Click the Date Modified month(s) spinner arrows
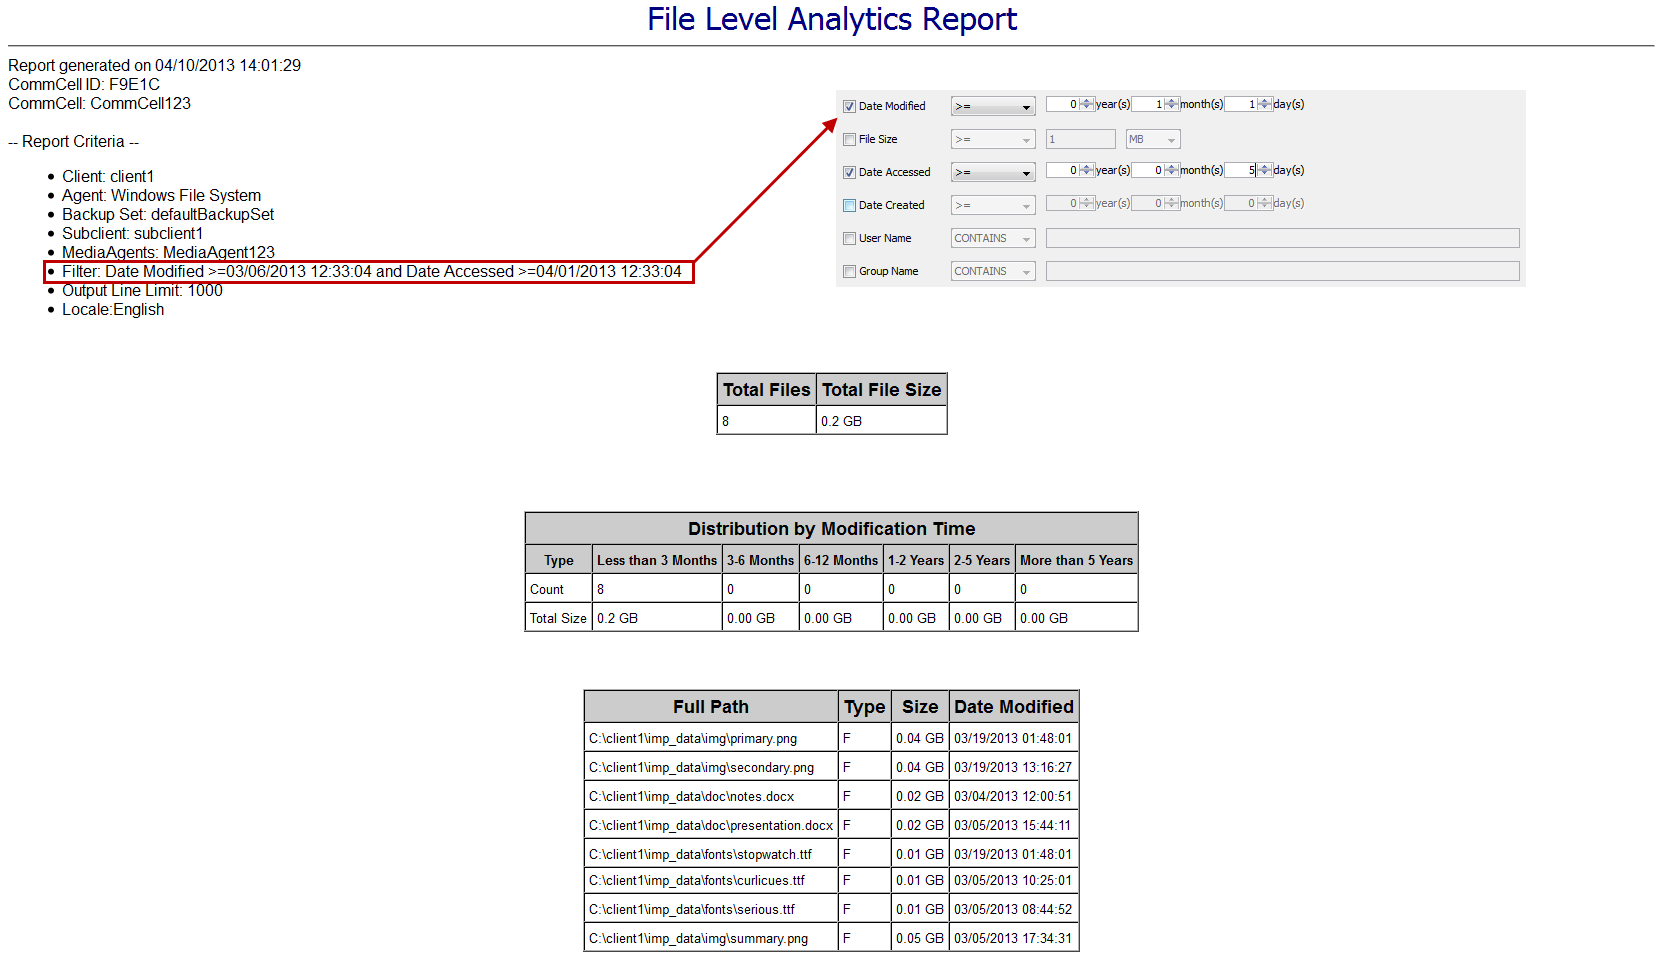The width and height of the screenshot is (1655, 961). click(x=1172, y=104)
